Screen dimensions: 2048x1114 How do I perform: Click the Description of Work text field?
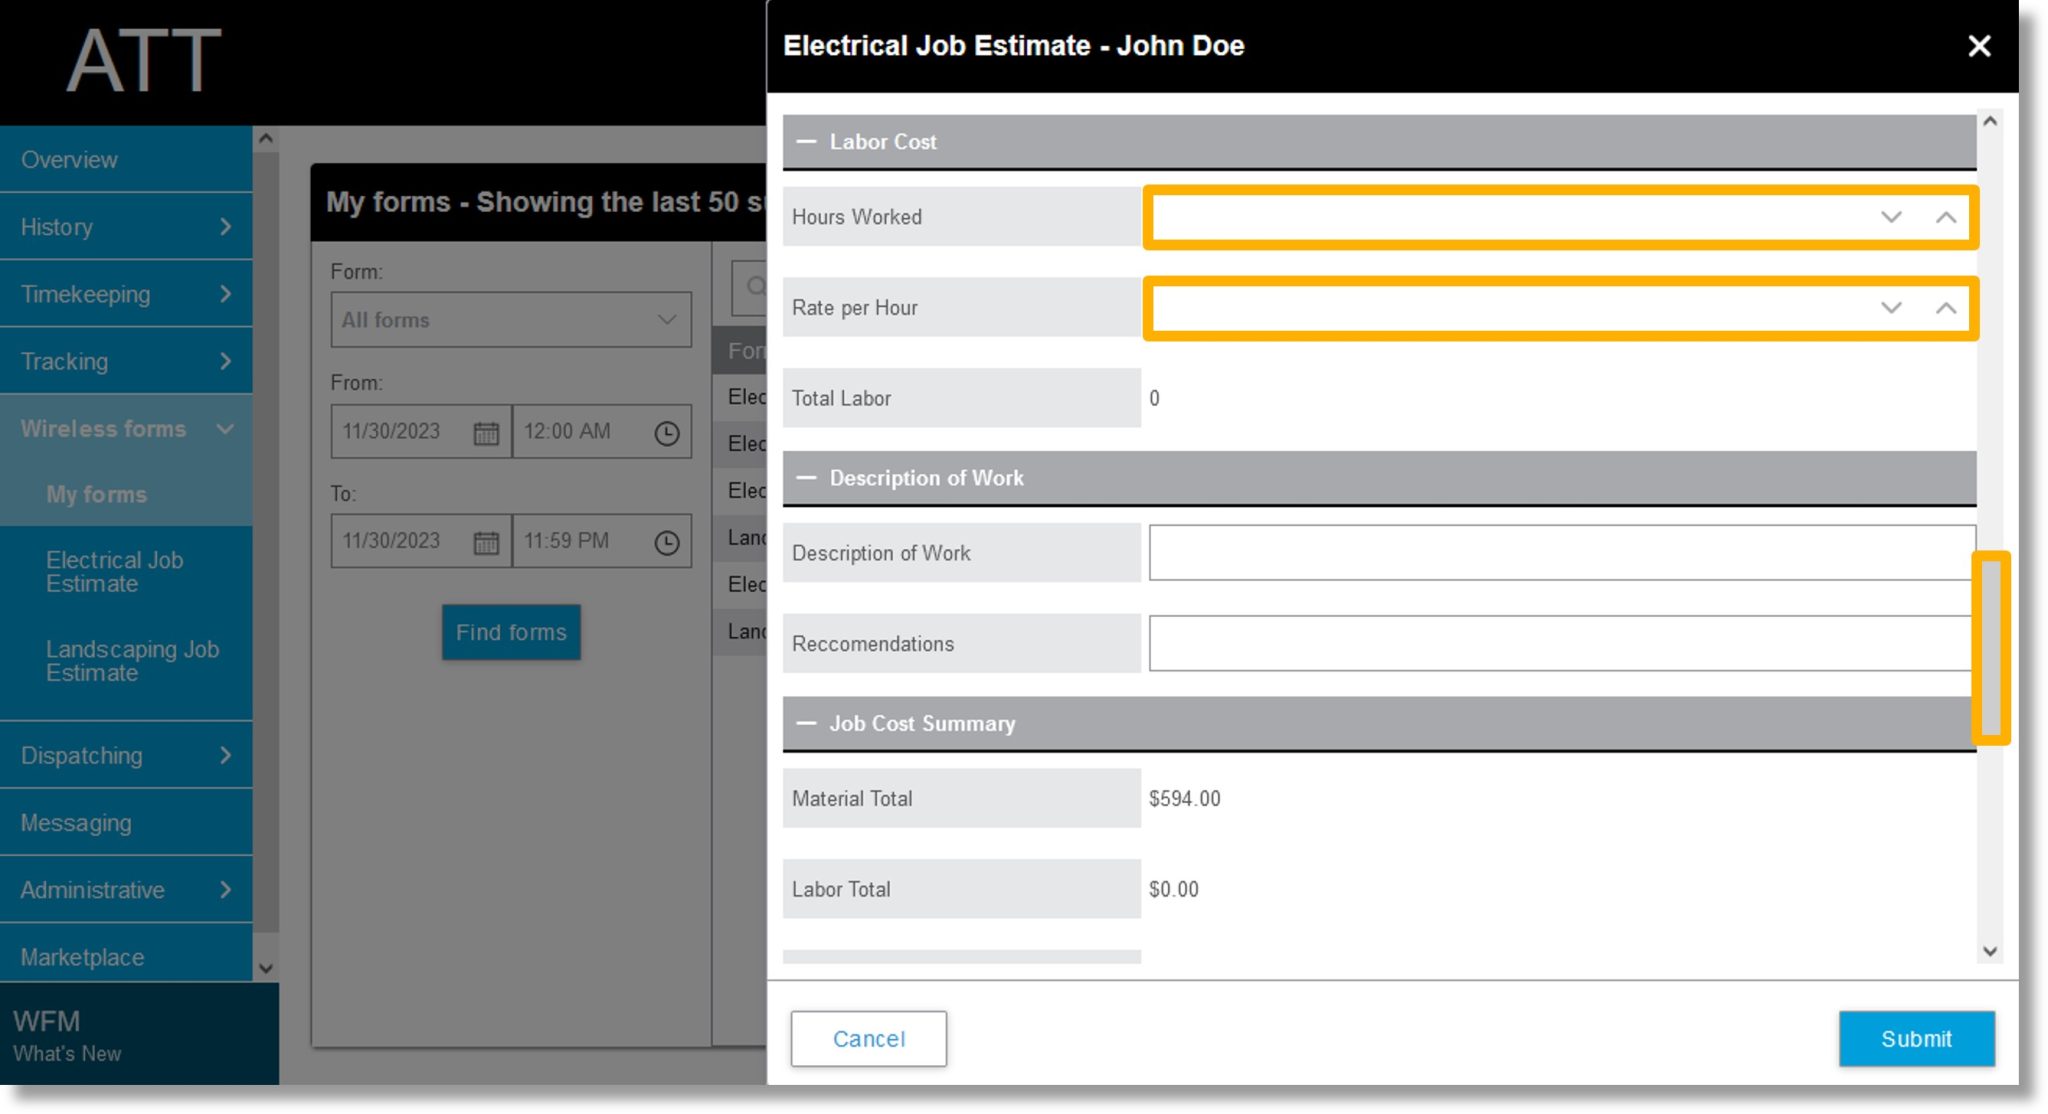click(x=1560, y=553)
